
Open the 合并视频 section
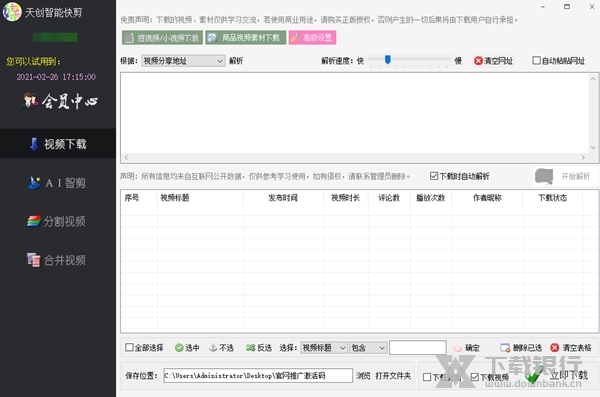[x=58, y=260]
